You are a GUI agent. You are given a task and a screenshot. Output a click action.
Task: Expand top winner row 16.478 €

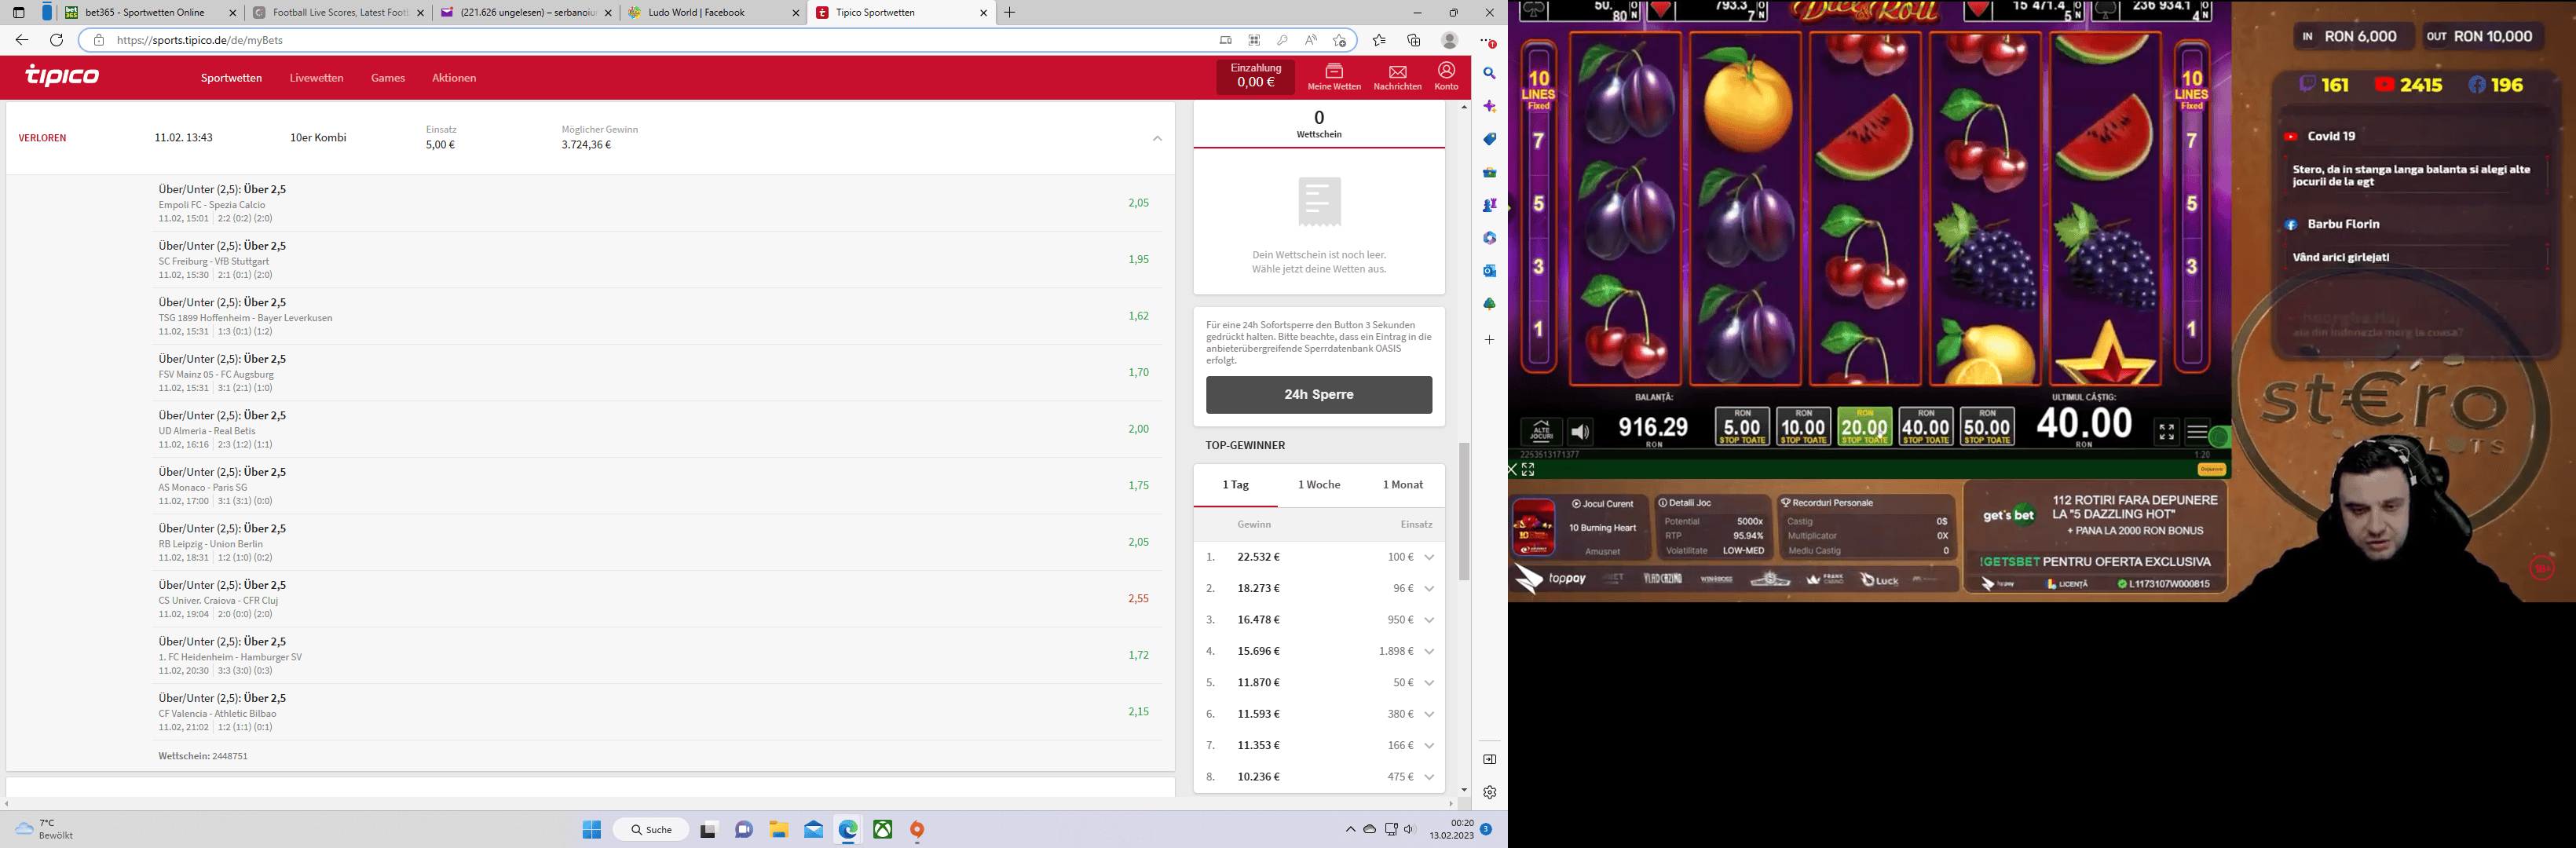point(1429,620)
